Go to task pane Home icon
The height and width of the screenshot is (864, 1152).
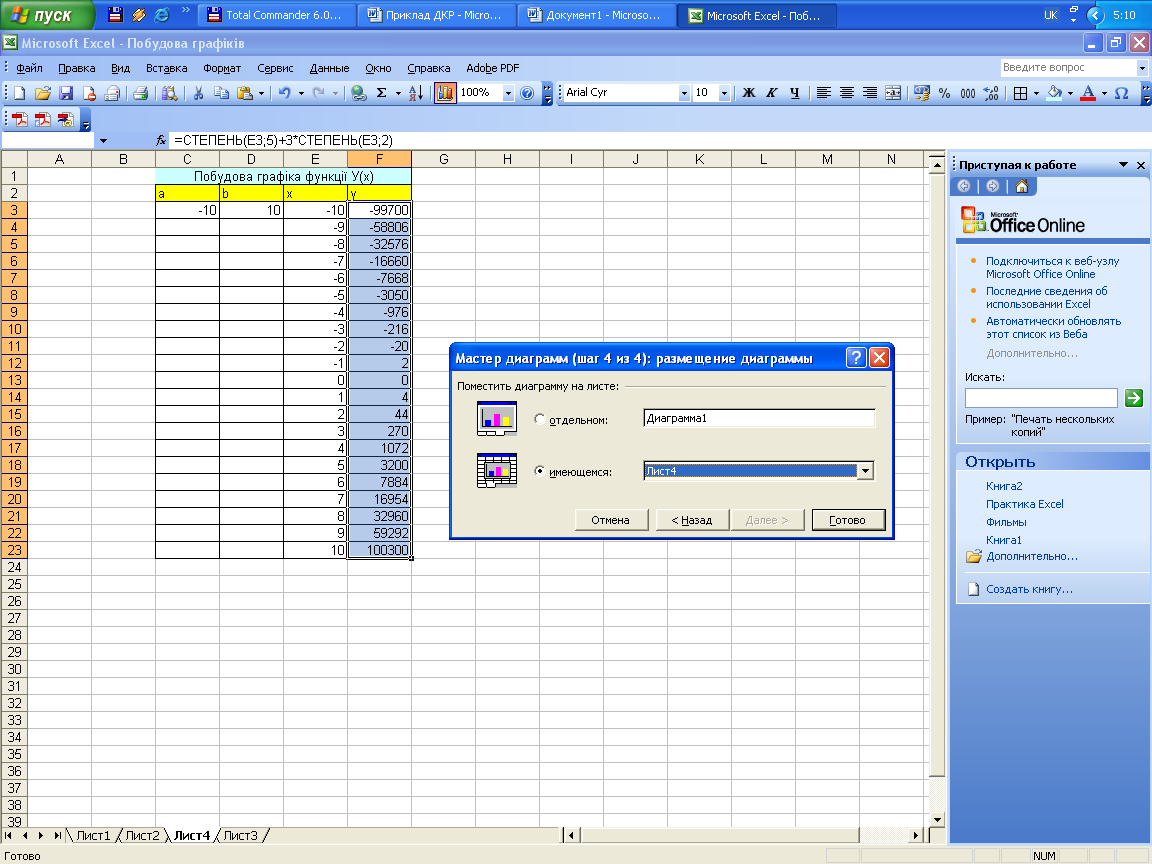(x=1022, y=187)
